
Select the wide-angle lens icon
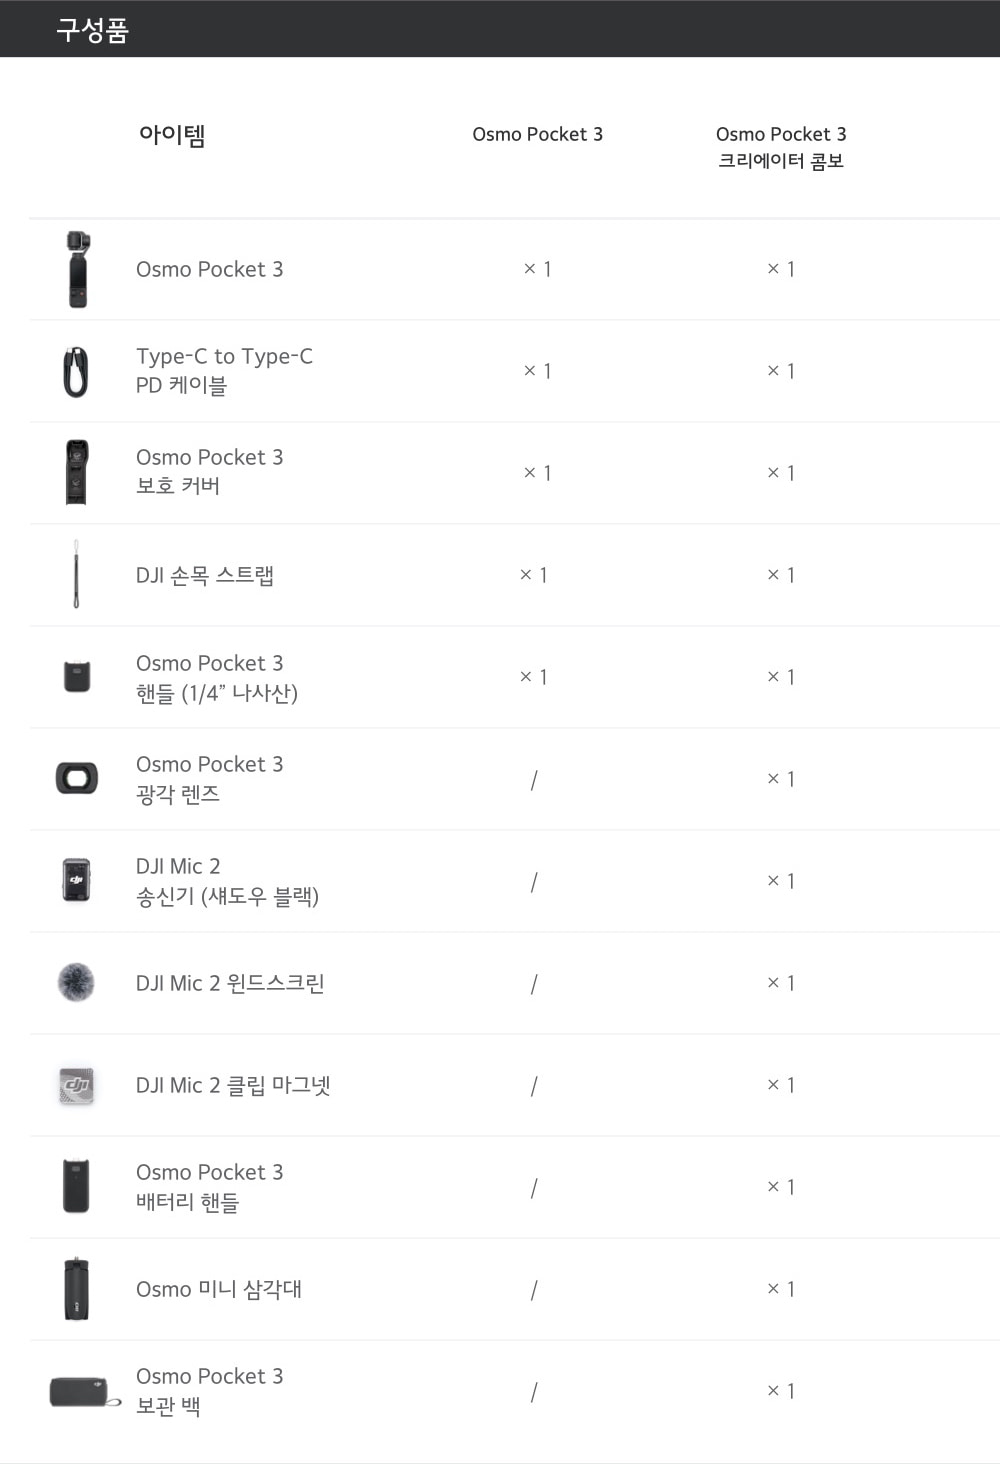[77, 778]
